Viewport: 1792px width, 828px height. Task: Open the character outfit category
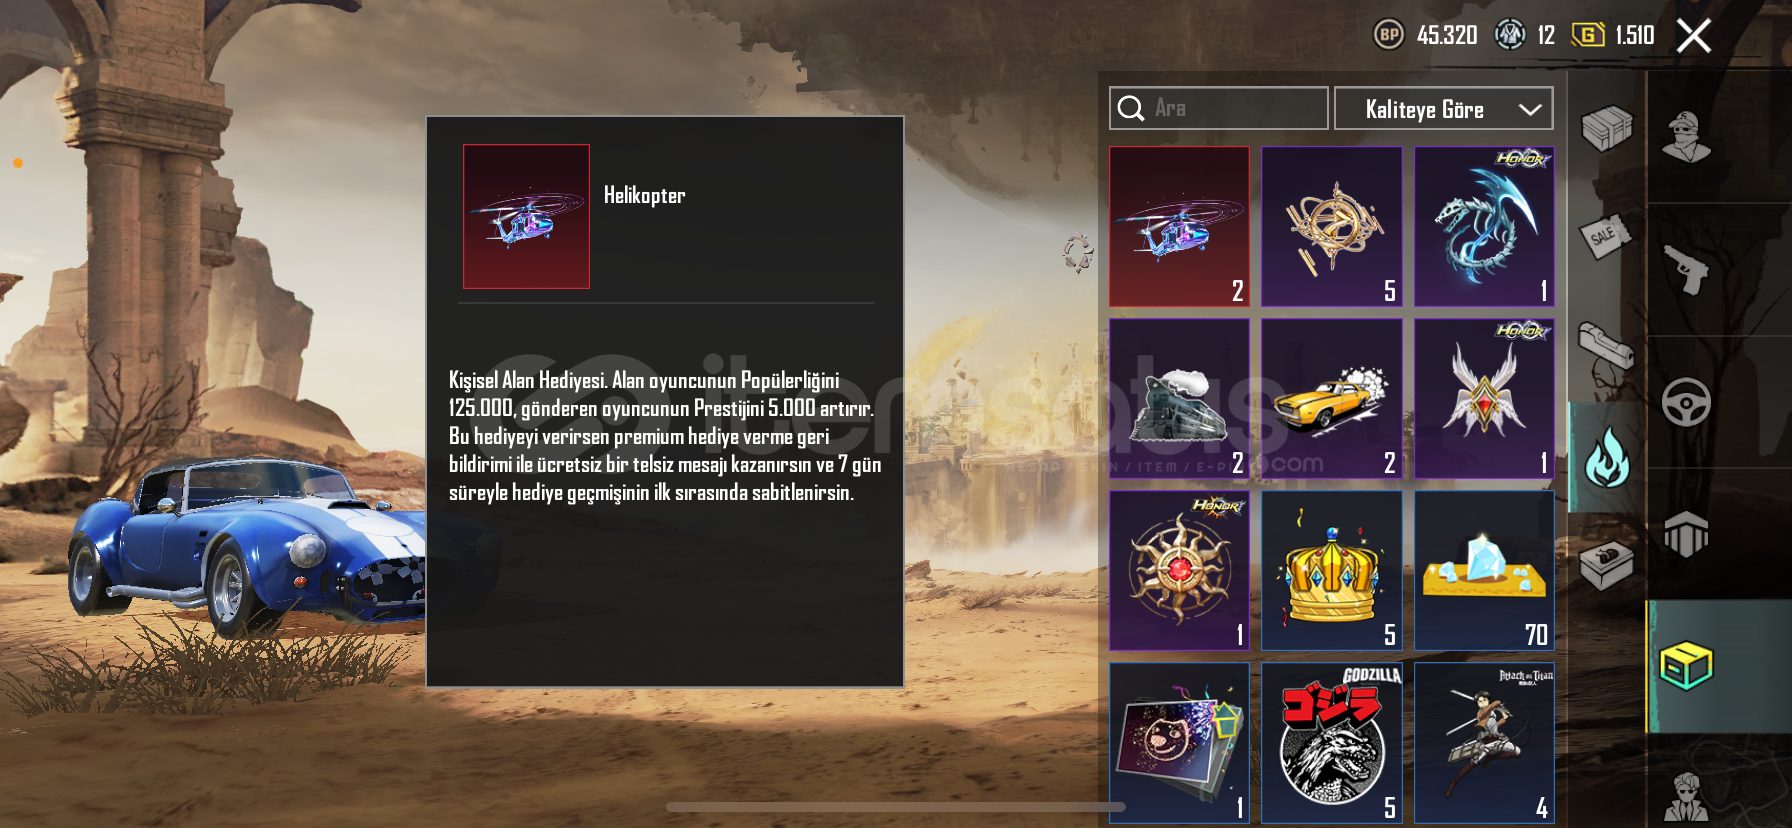click(1686, 137)
